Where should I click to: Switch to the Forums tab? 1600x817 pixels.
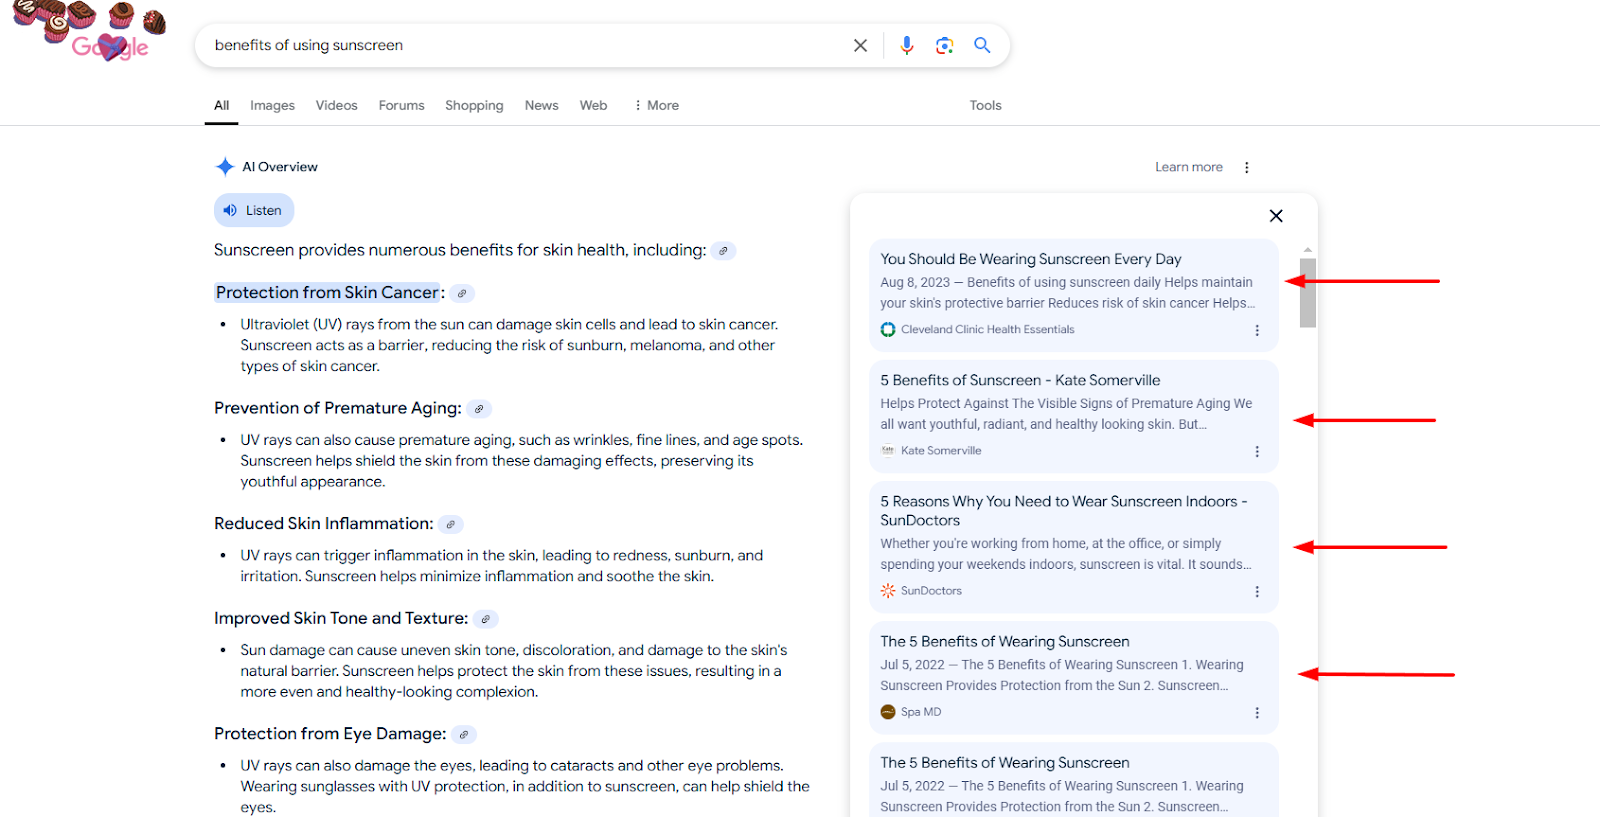401,105
